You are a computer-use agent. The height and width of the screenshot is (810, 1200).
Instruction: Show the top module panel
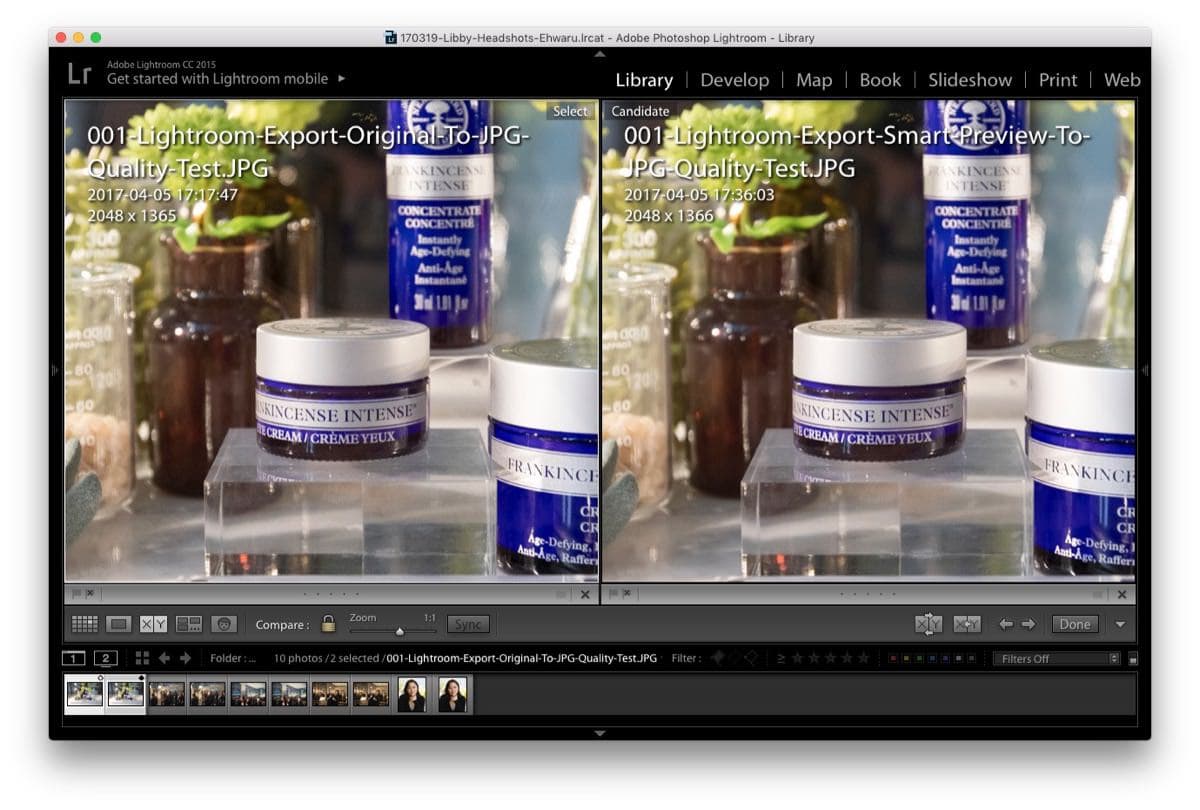coord(600,53)
